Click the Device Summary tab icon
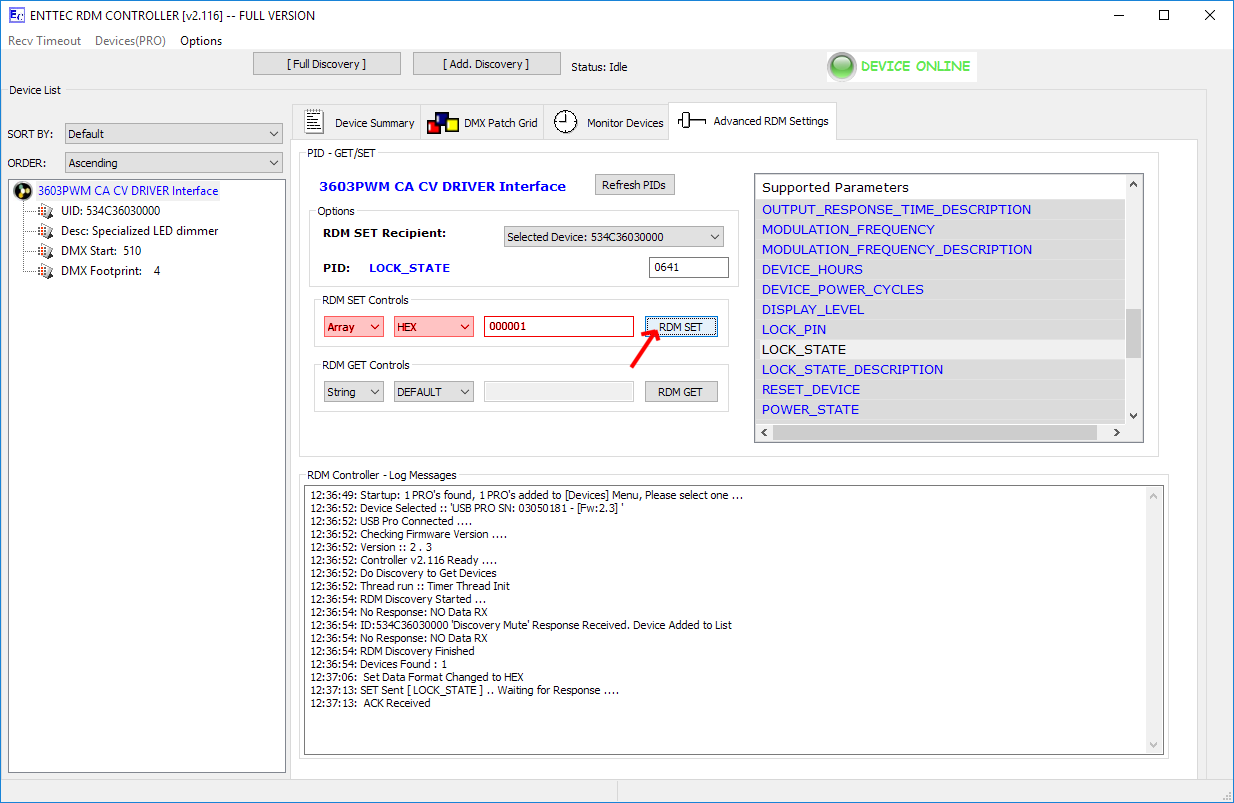Screen dimensions: 1234x803 (314, 122)
